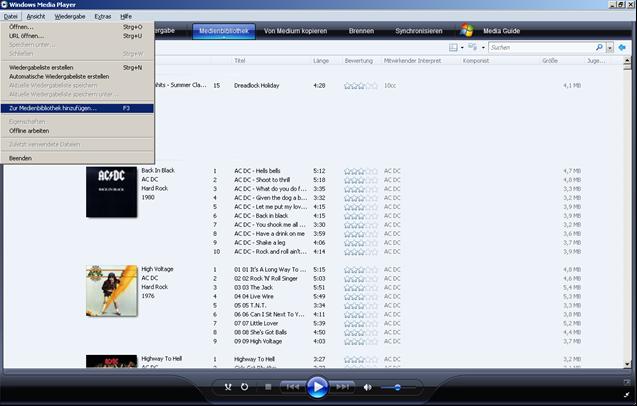This screenshot has width=637, height=406.
Task: Expand the search options dropdown
Action: point(609,48)
